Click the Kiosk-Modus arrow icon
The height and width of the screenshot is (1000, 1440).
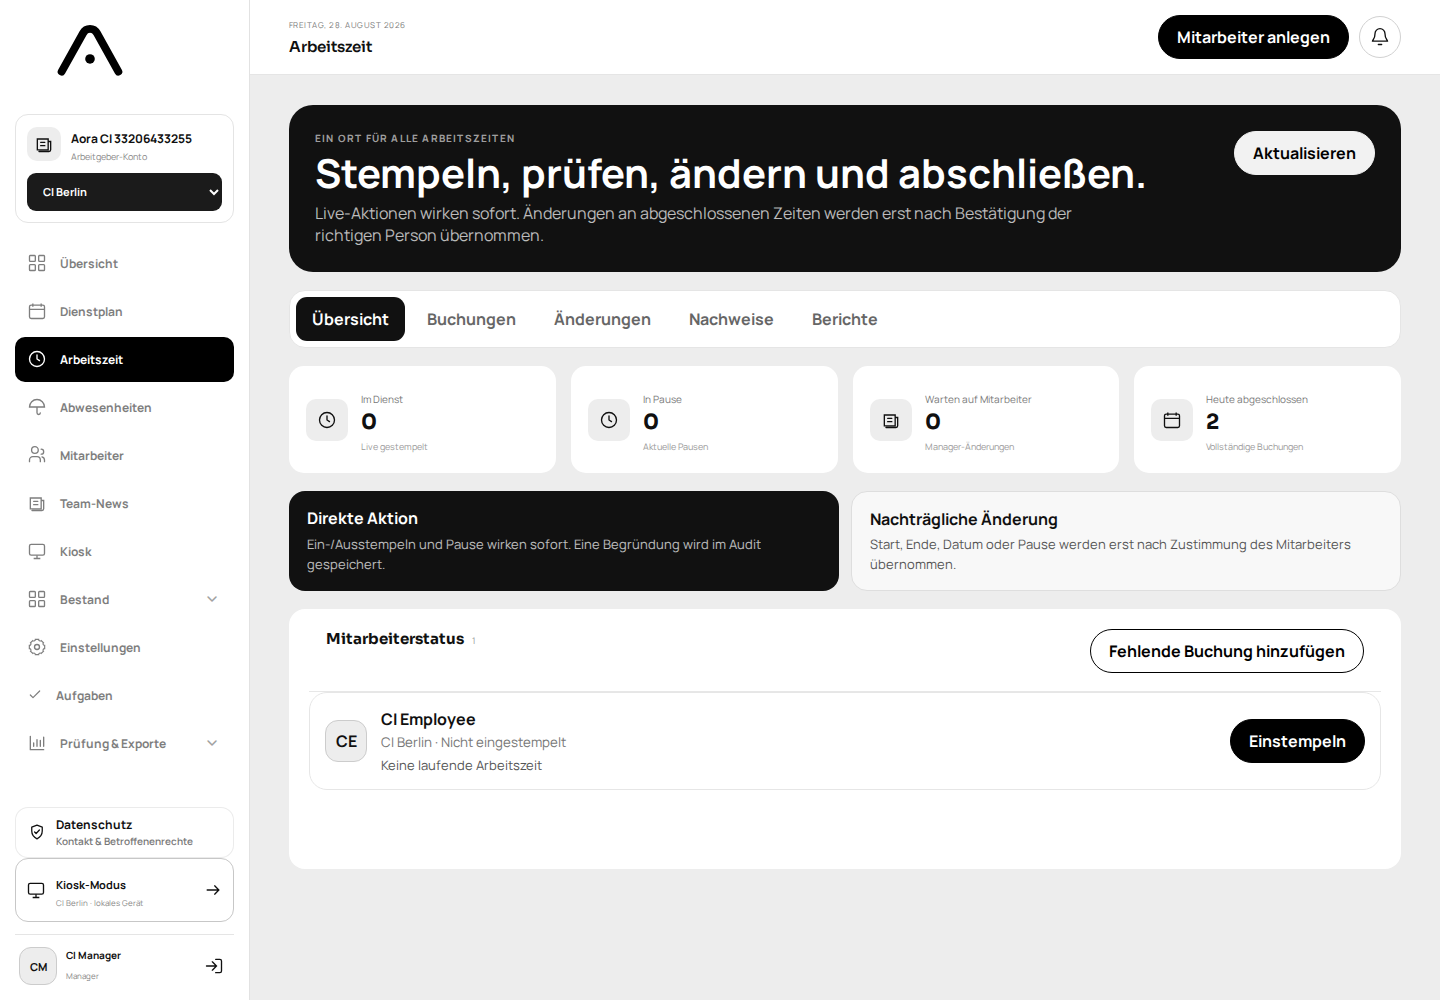pyautogui.click(x=213, y=890)
